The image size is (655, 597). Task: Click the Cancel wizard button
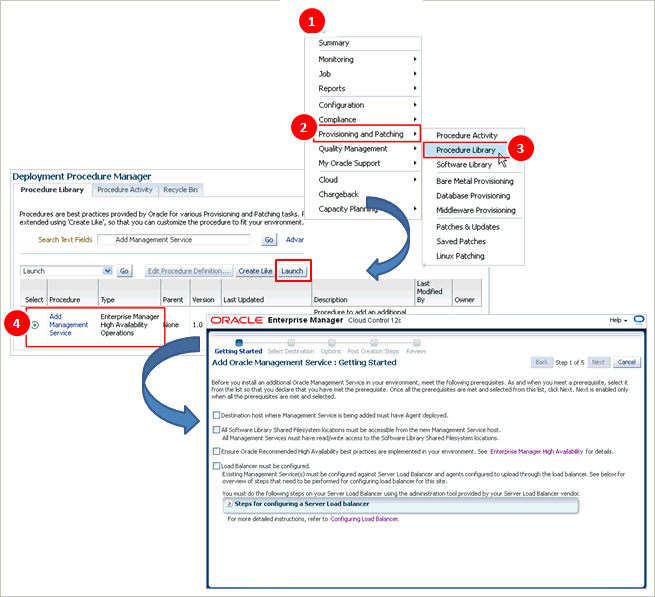click(627, 362)
